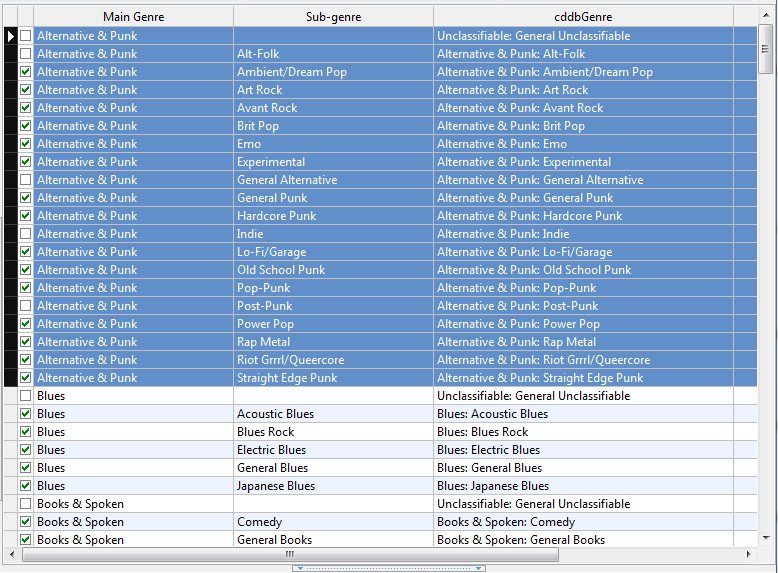The width and height of the screenshot is (778, 573).
Task: Select the 'Power Pop' sub-genre cell
Action: click(x=333, y=323)
